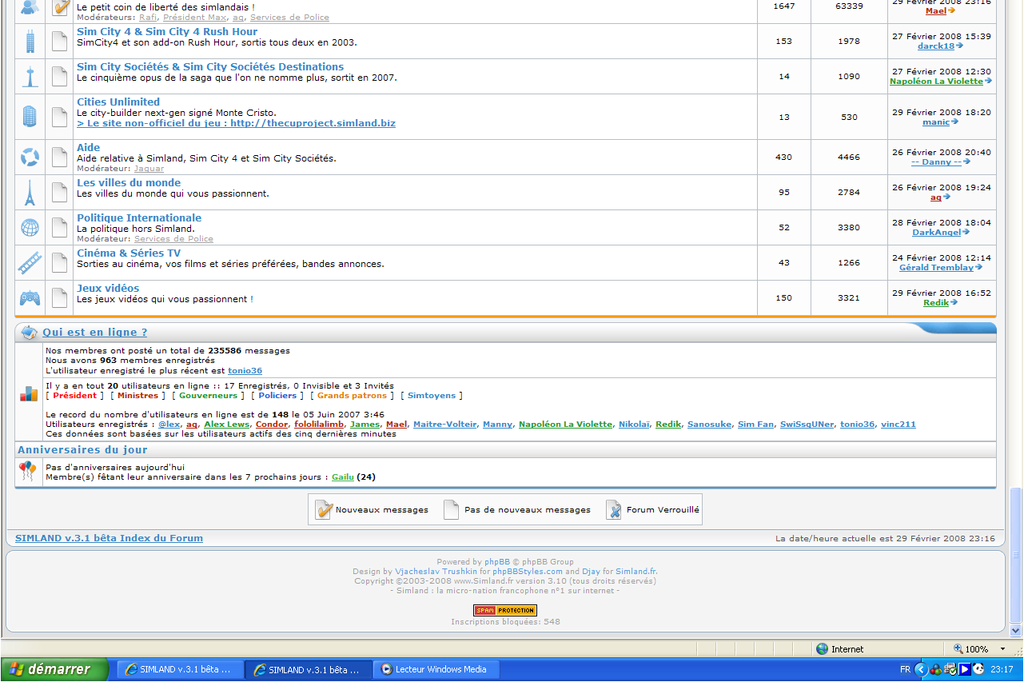Click the arrow icon next to Redik
This screenshot has height=682, width=1024.
click(954, 303)
